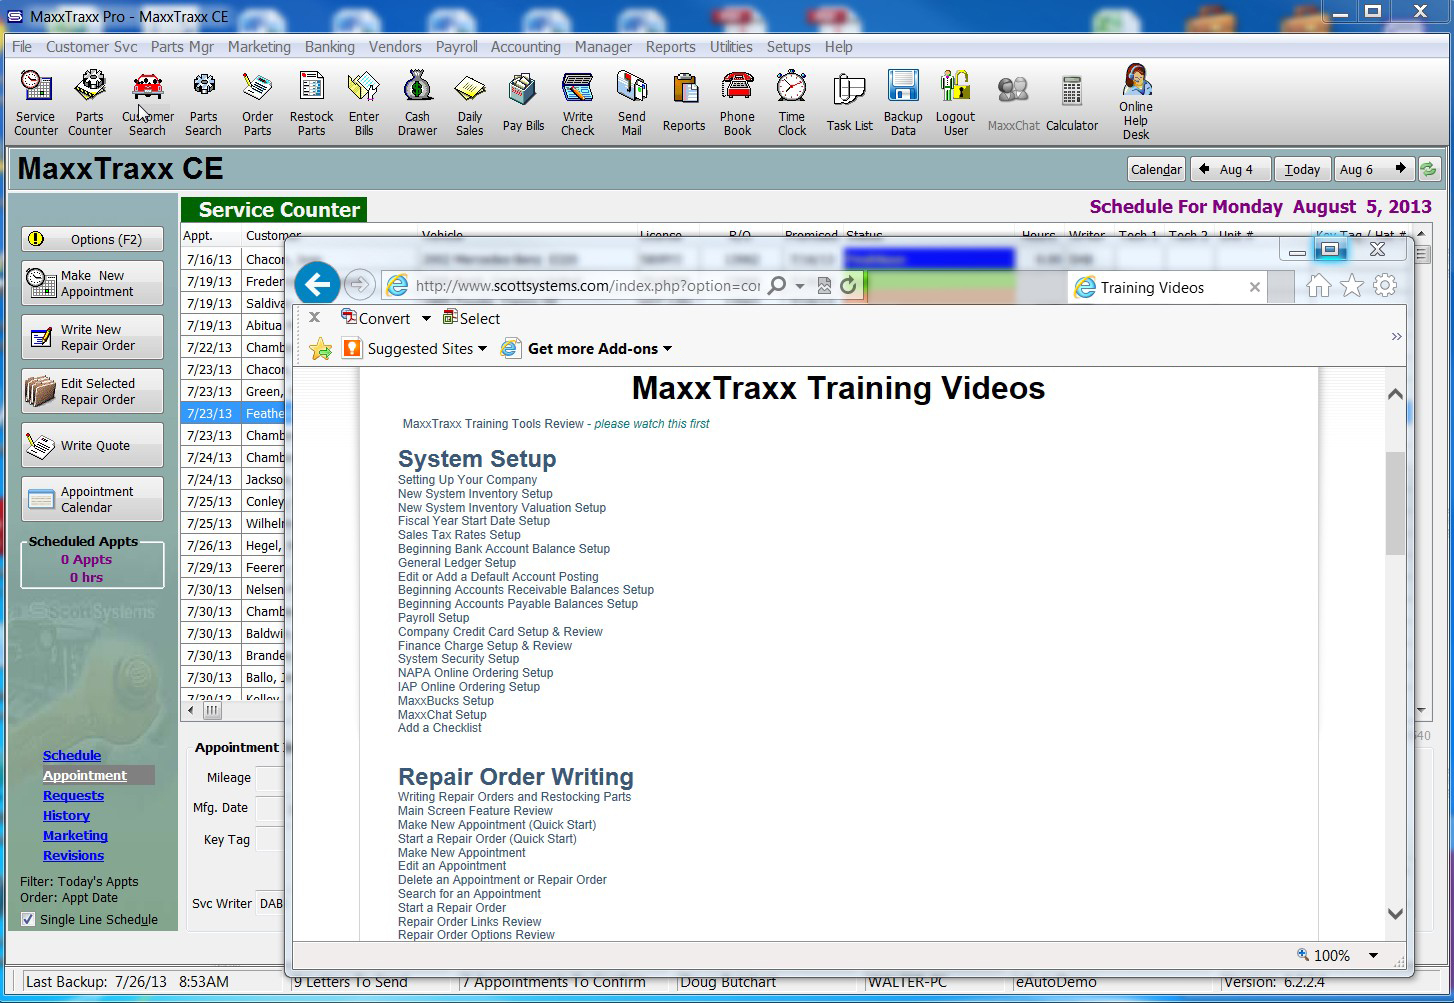Click the green refresh schedule icon

(x=1428, y=169)
